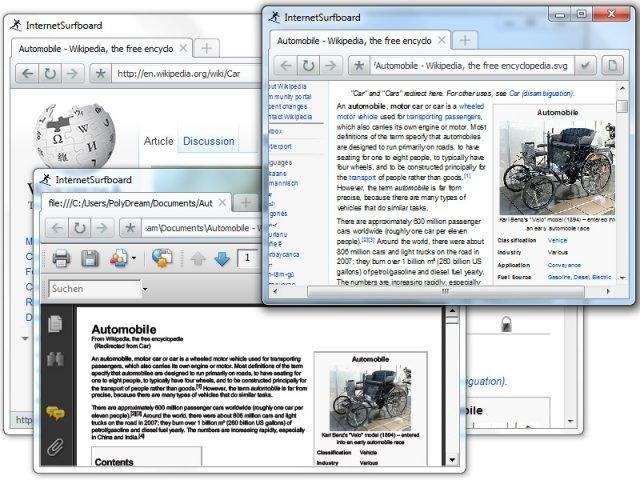The height and width of the screenshot is (480, 640).
Task: Select Automobile tab in front SVG window
Action: (x=354, y=41)
